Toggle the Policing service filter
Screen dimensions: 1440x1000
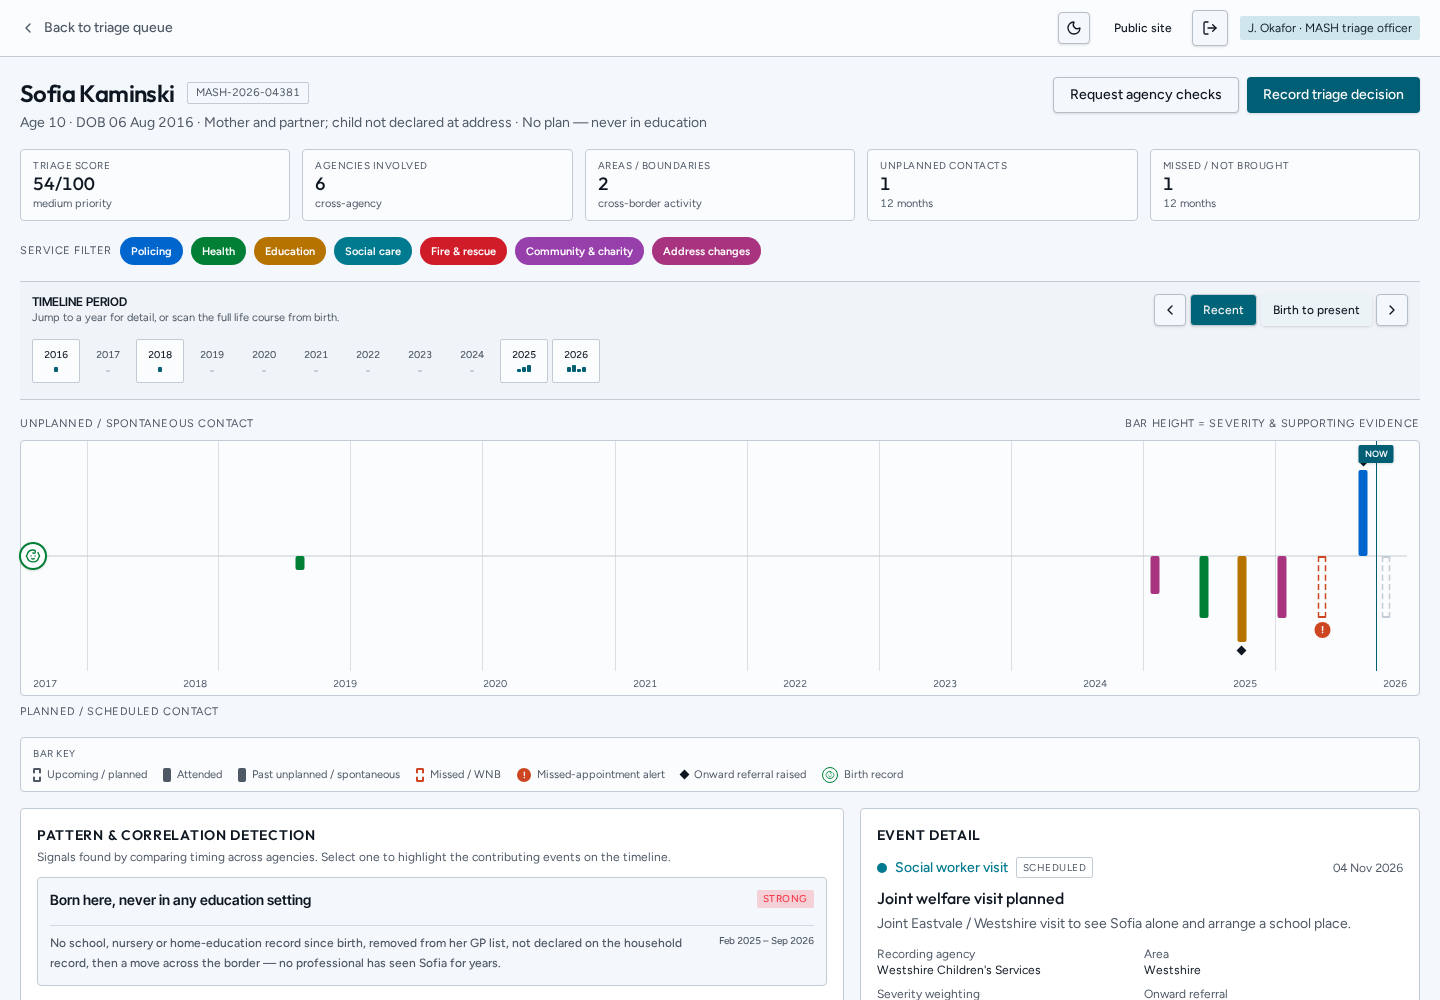[x=151, y=251]
